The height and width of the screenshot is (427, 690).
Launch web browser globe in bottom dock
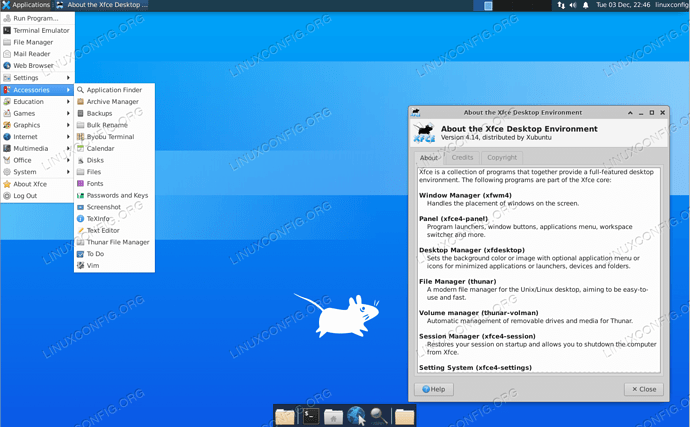356,416
